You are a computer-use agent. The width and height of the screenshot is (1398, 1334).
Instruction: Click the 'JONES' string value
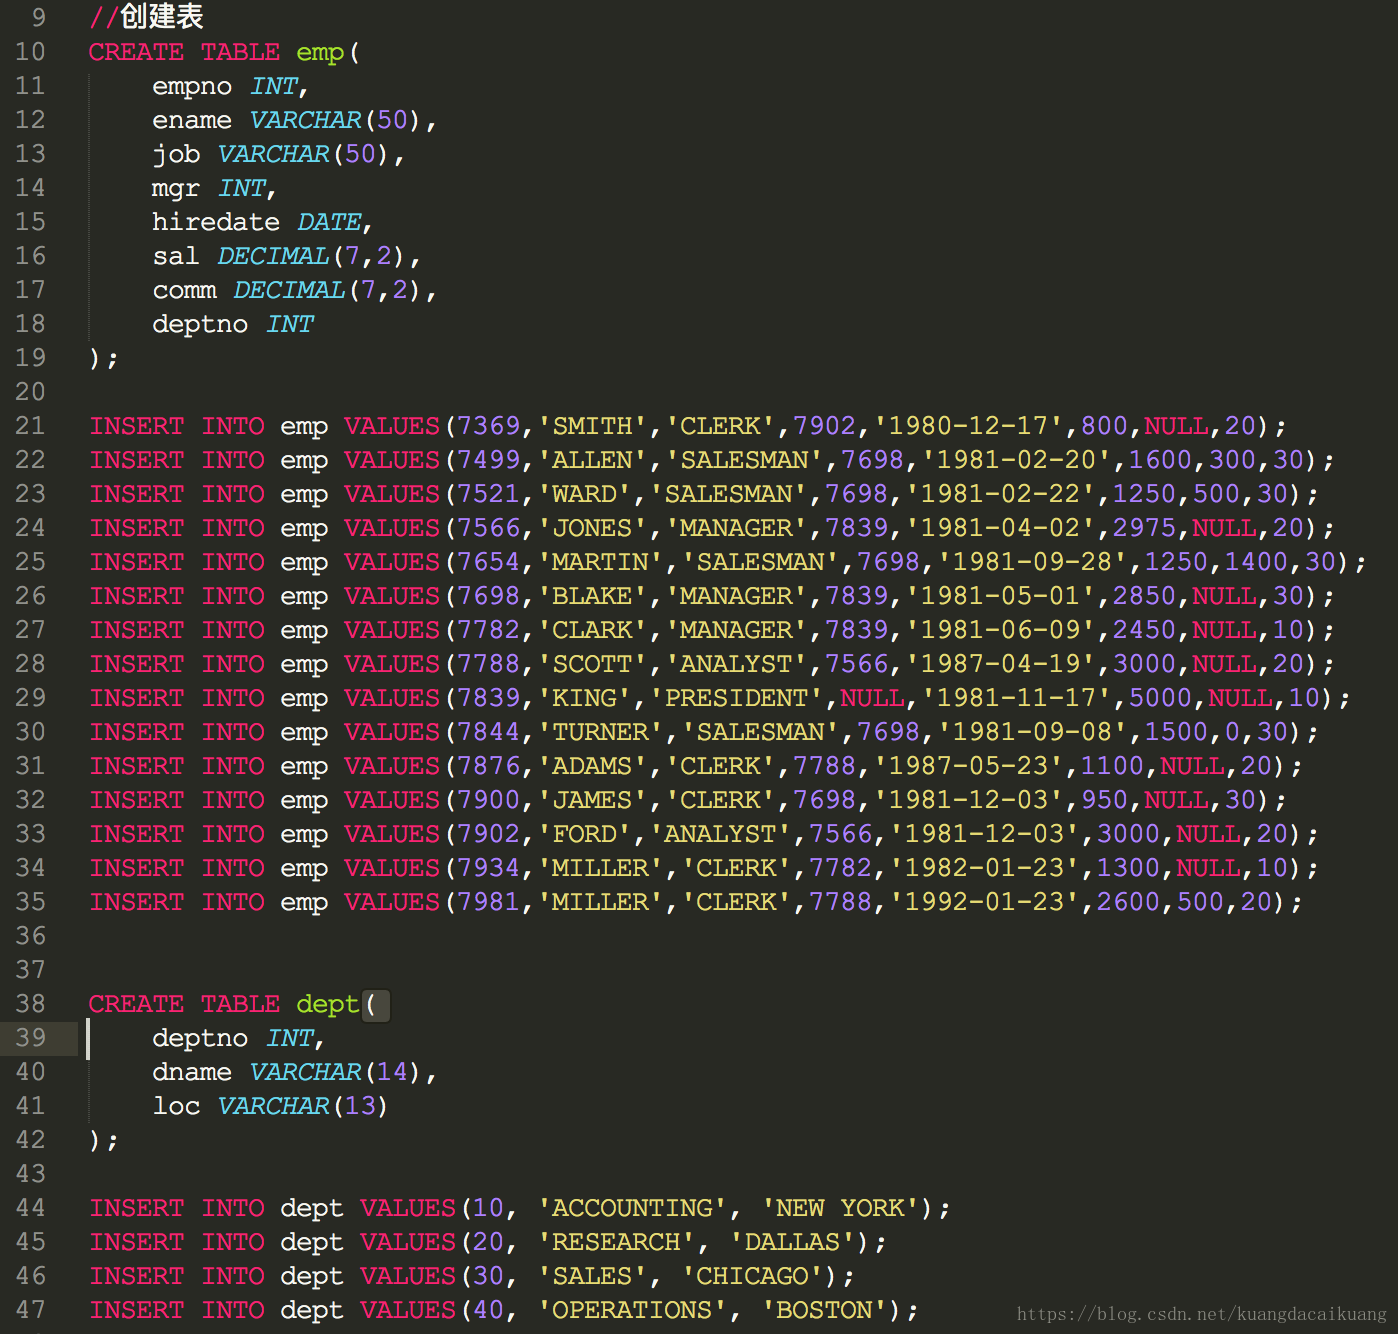[593, 529]
